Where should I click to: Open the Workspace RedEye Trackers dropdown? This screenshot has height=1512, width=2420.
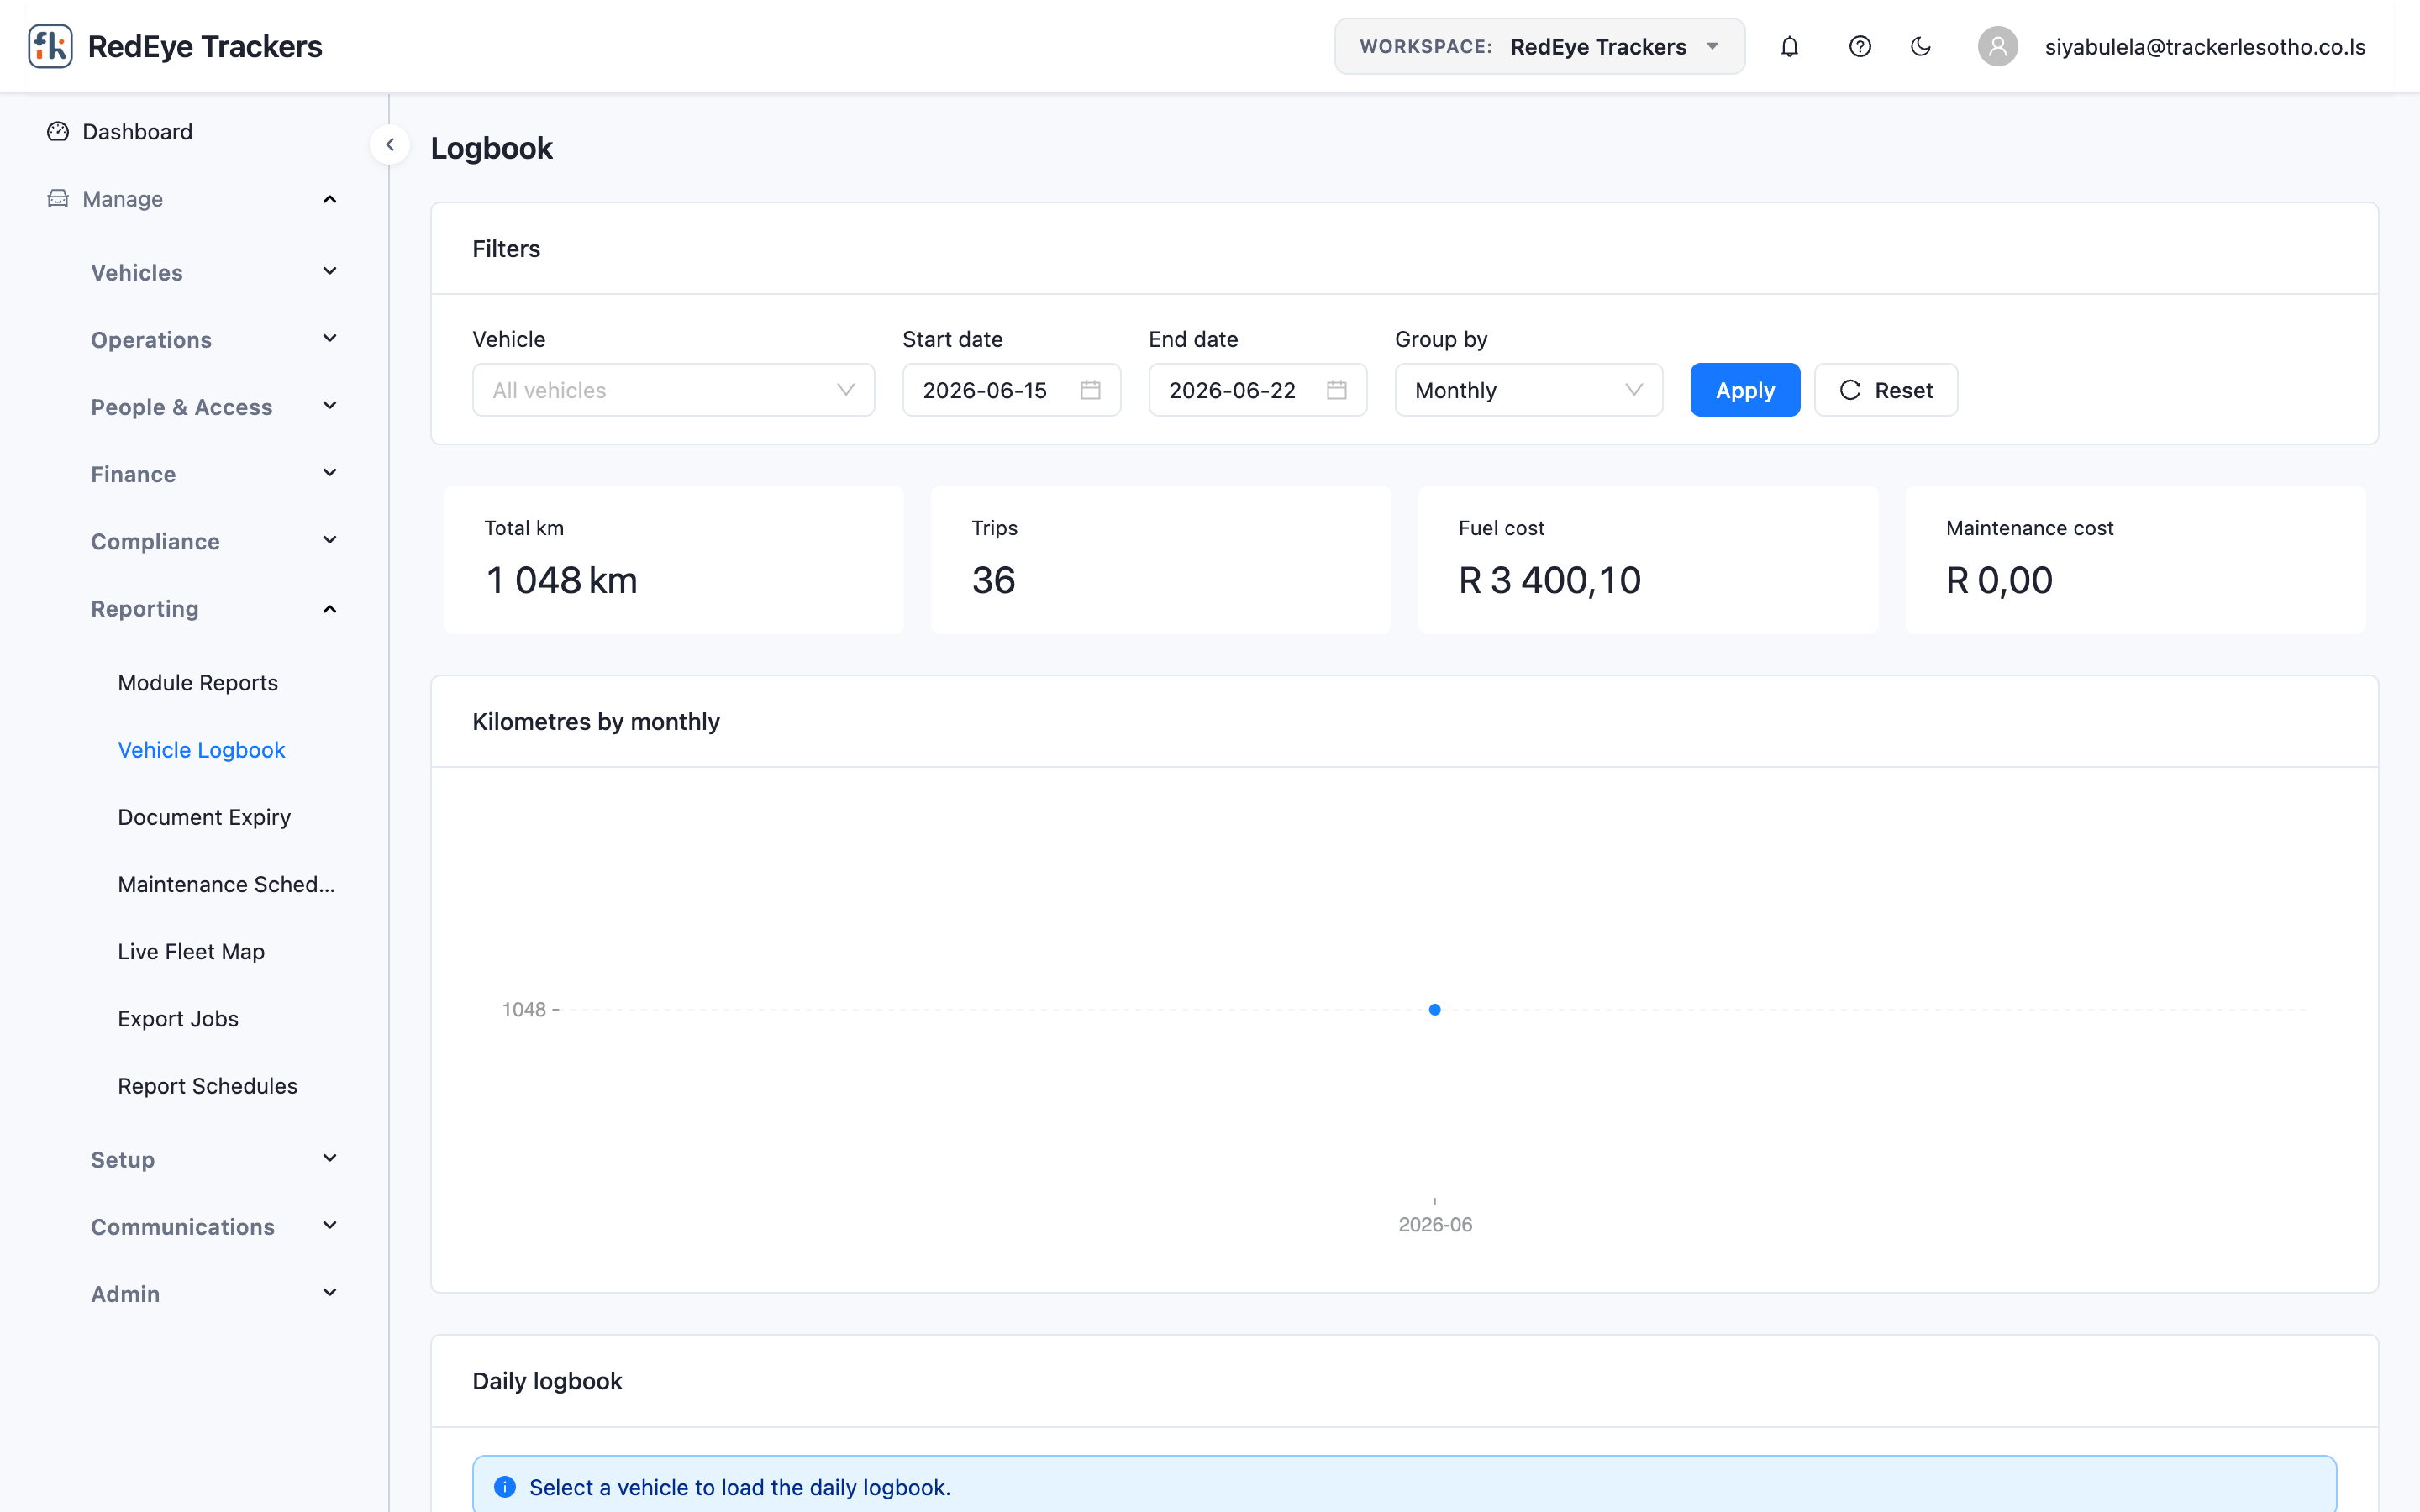click(1539, 46)
